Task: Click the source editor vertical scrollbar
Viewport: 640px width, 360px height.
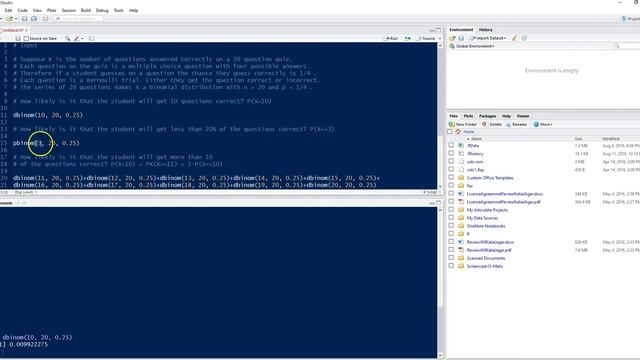Action: pos(440,116)
